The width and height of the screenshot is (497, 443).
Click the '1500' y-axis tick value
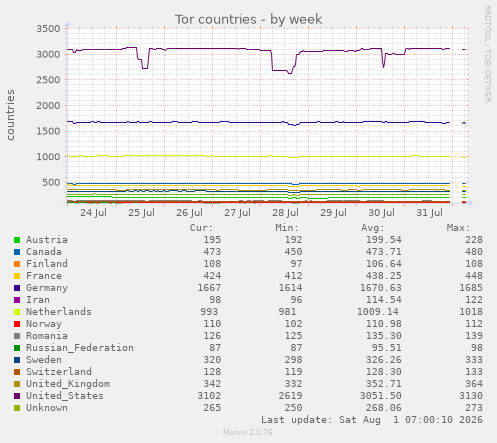48,131
